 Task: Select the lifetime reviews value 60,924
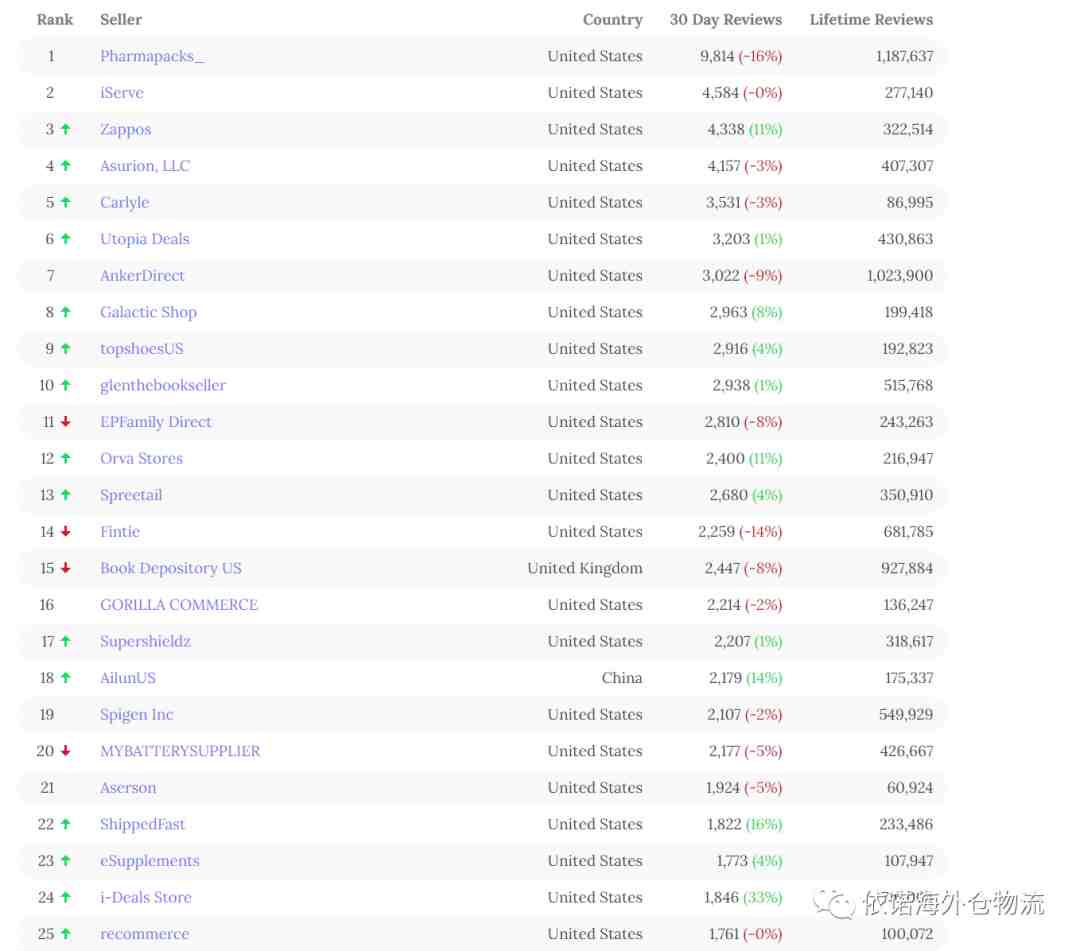910,787
